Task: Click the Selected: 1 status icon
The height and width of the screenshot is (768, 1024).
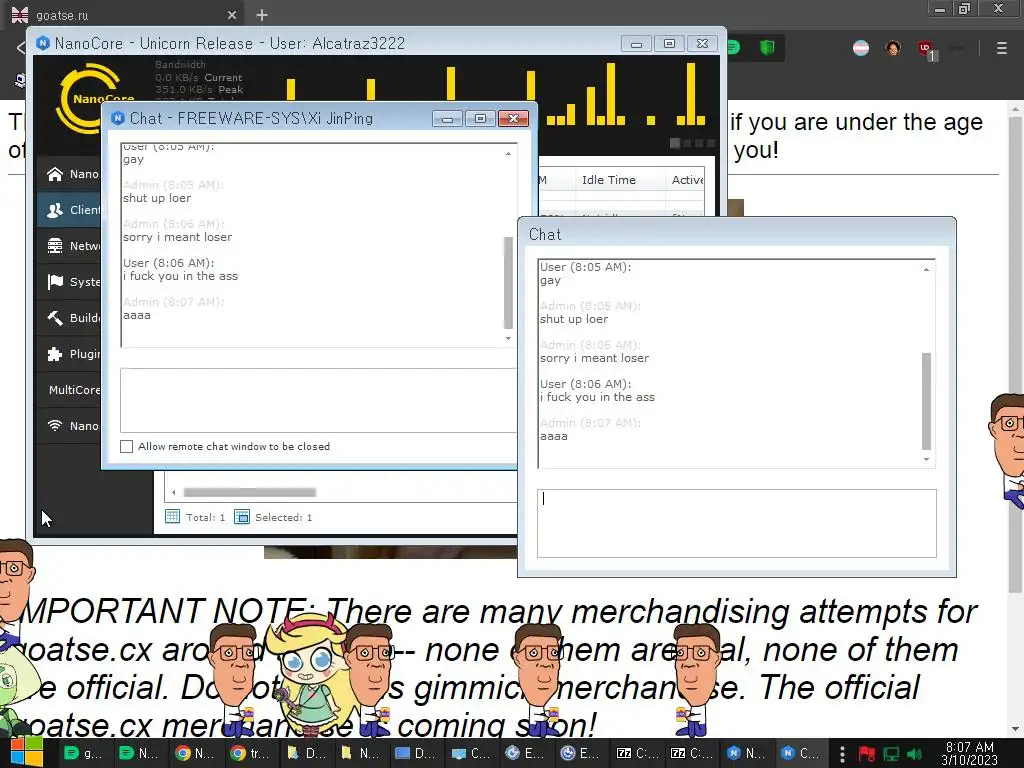Action: point(242,517)
